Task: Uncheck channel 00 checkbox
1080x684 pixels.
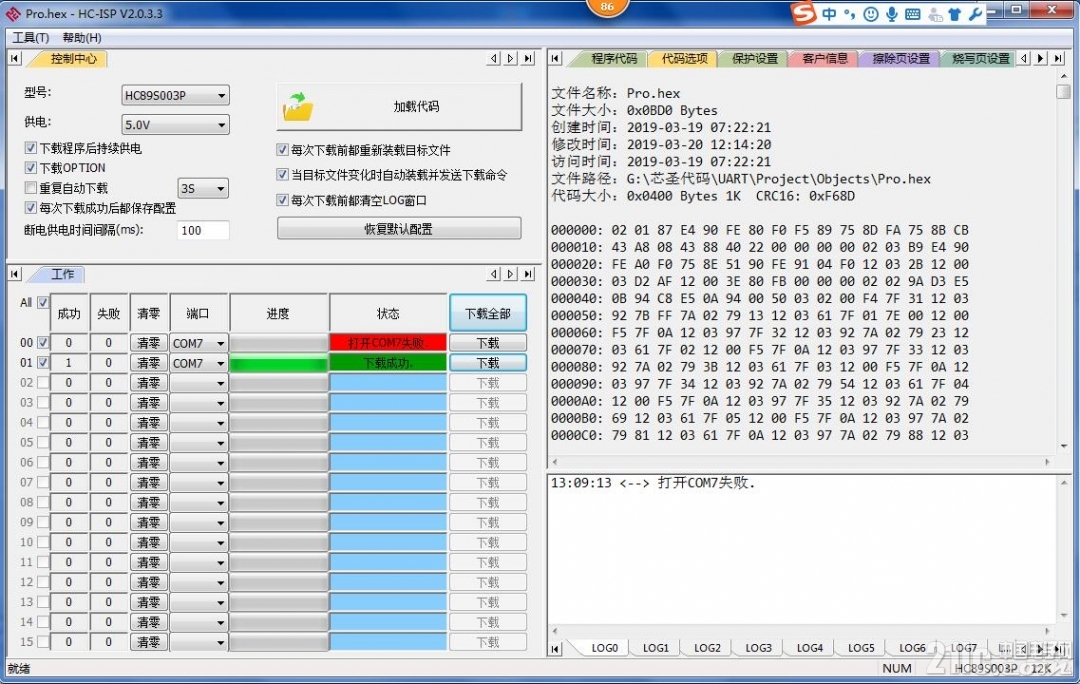Action: 43,342
